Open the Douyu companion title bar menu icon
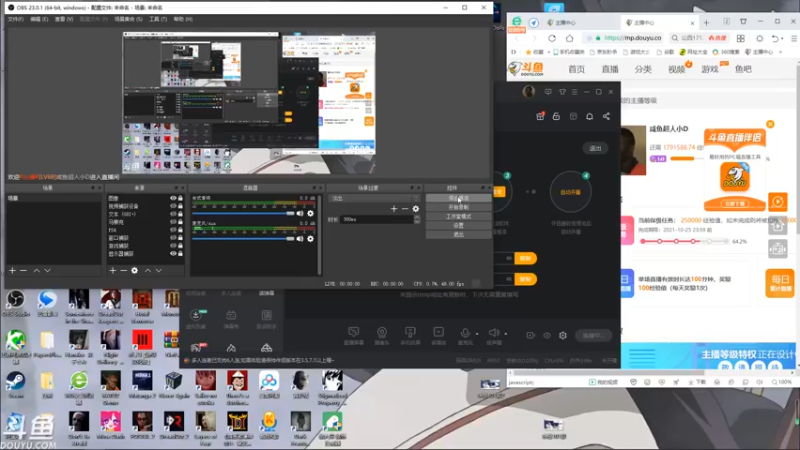The width and height of the screenshot is (800, 450). (574, 92)
